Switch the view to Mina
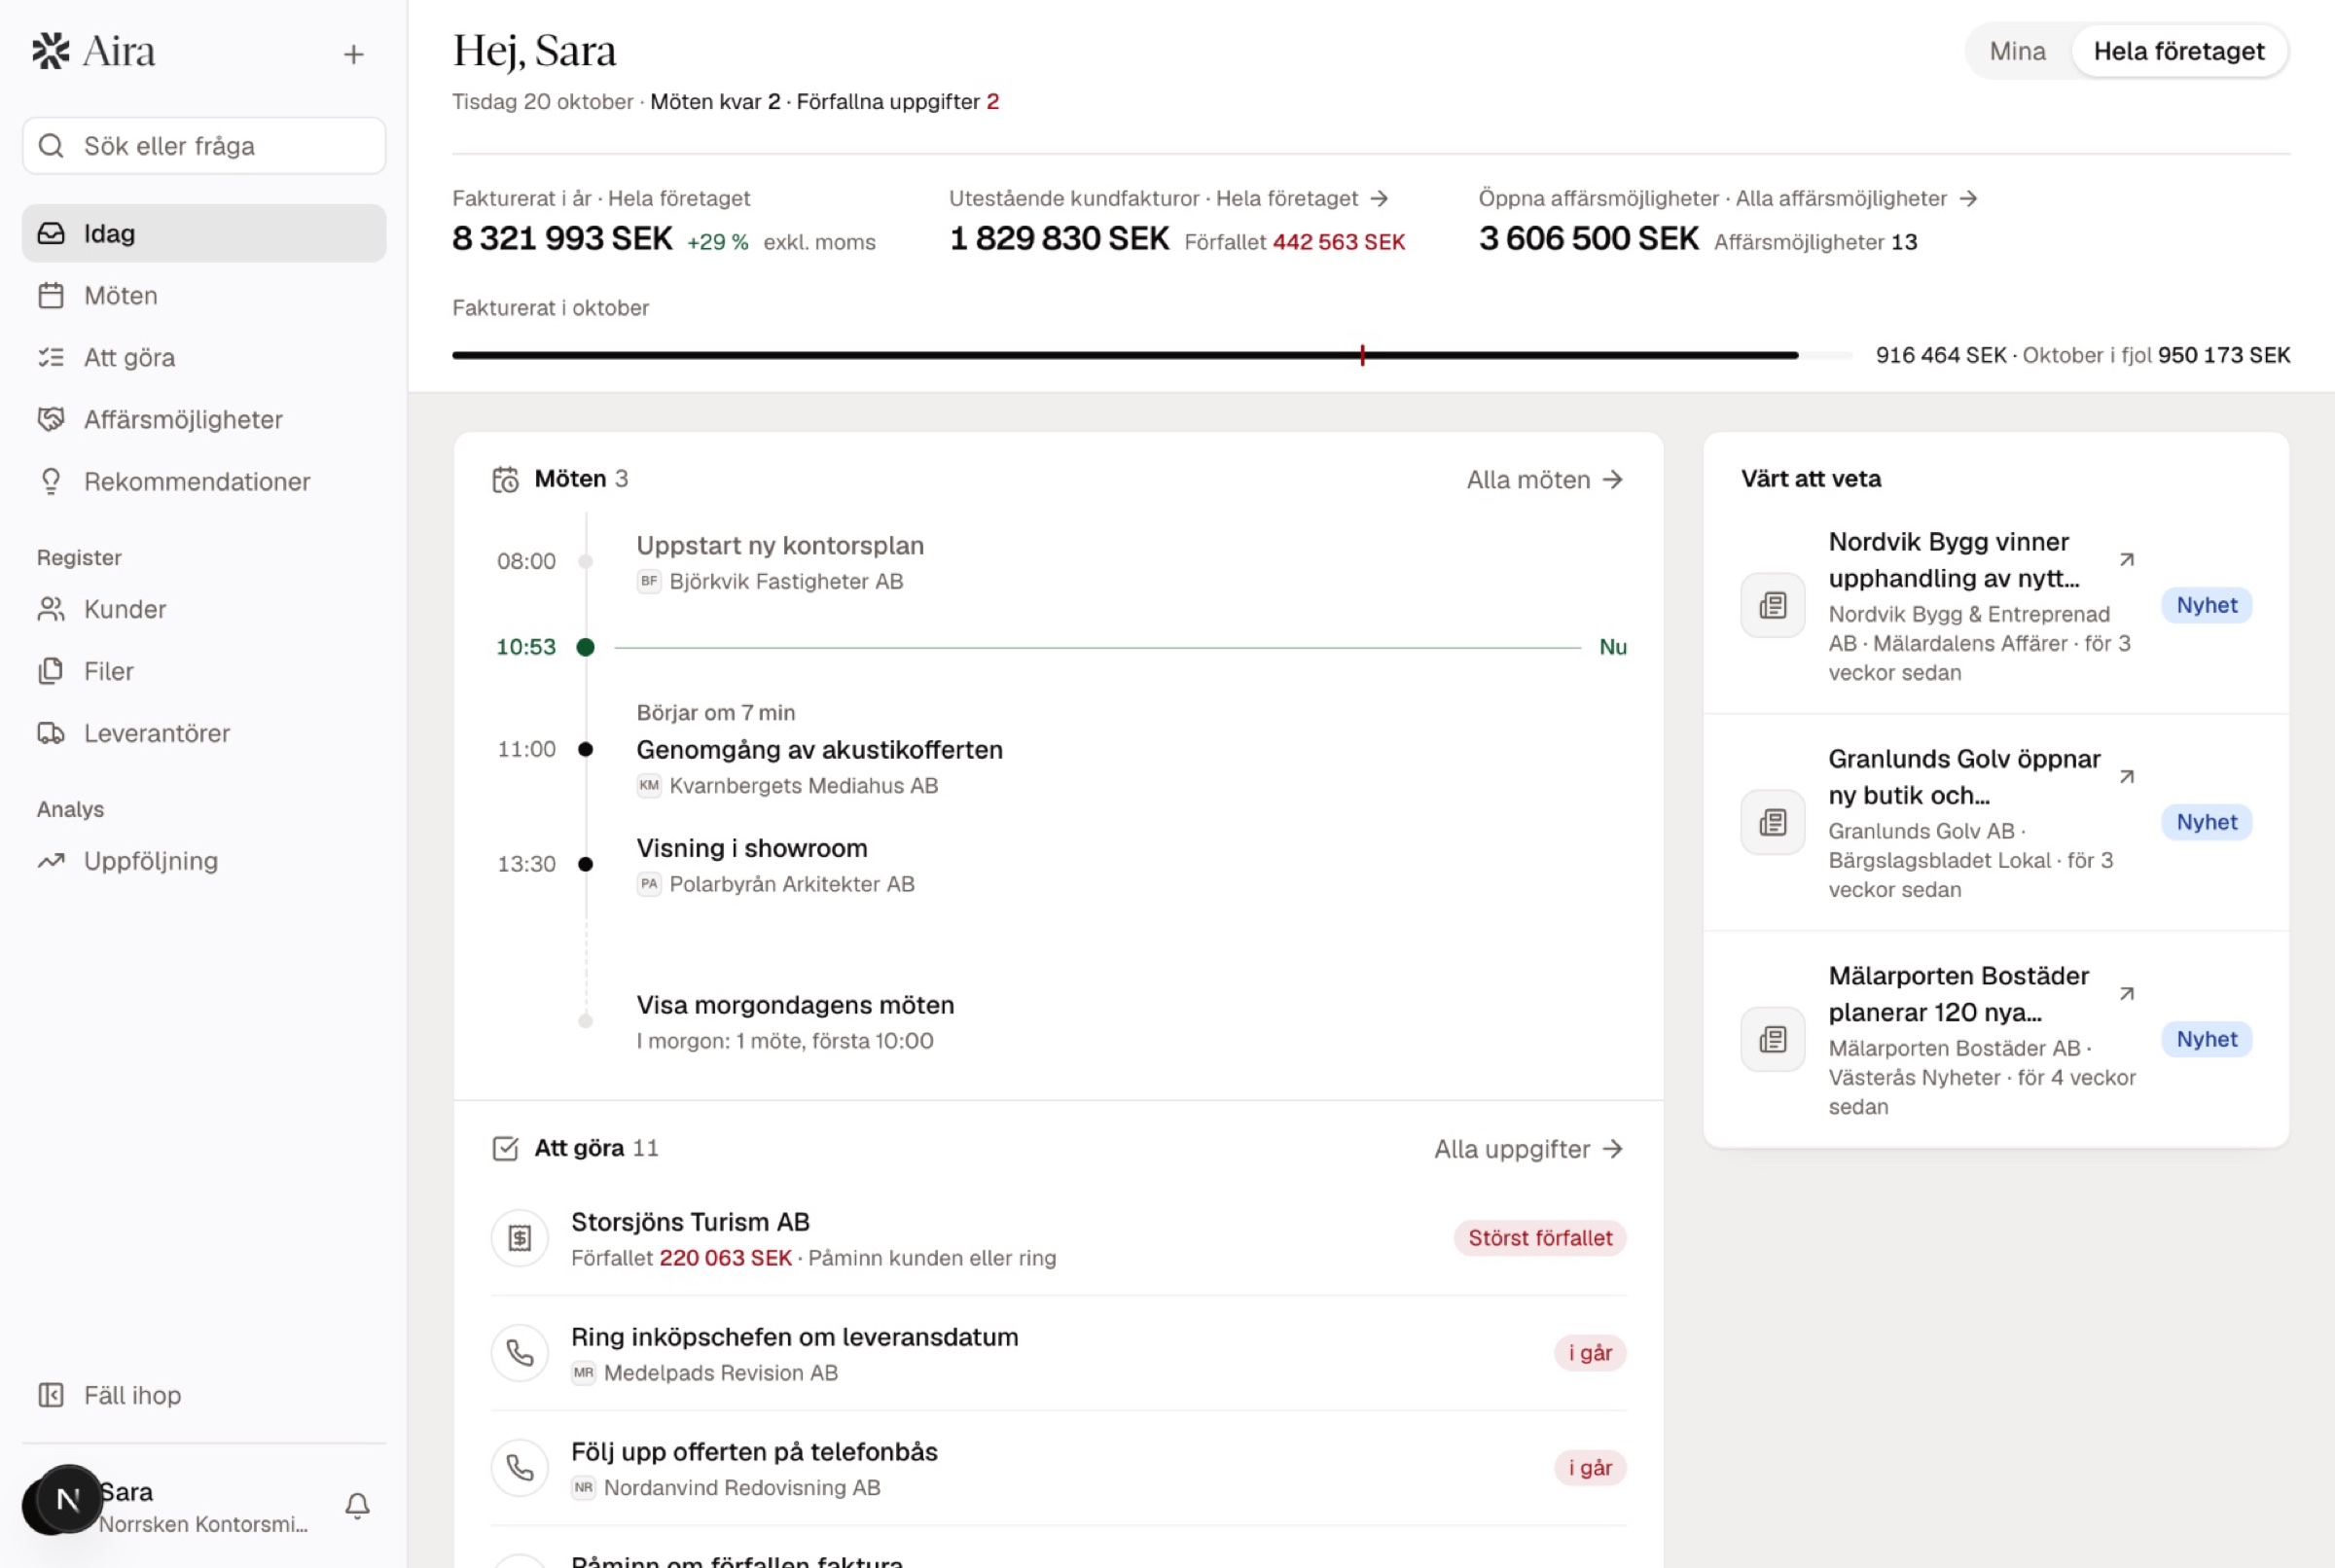The height and width of the screenshot is (1568, 2335). [2018, 52]
